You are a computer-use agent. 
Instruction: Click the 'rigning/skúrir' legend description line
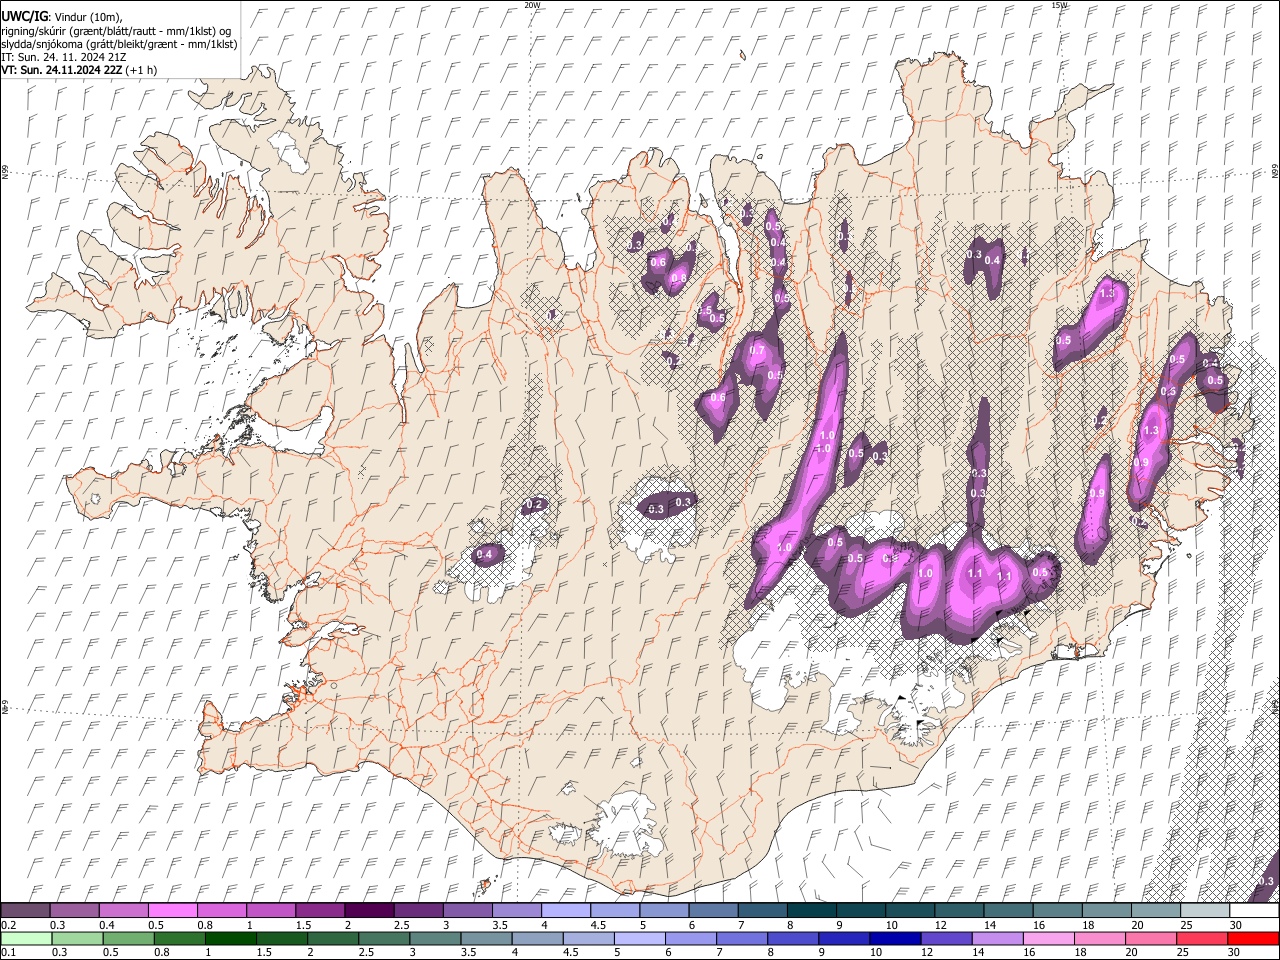[118, 30]
